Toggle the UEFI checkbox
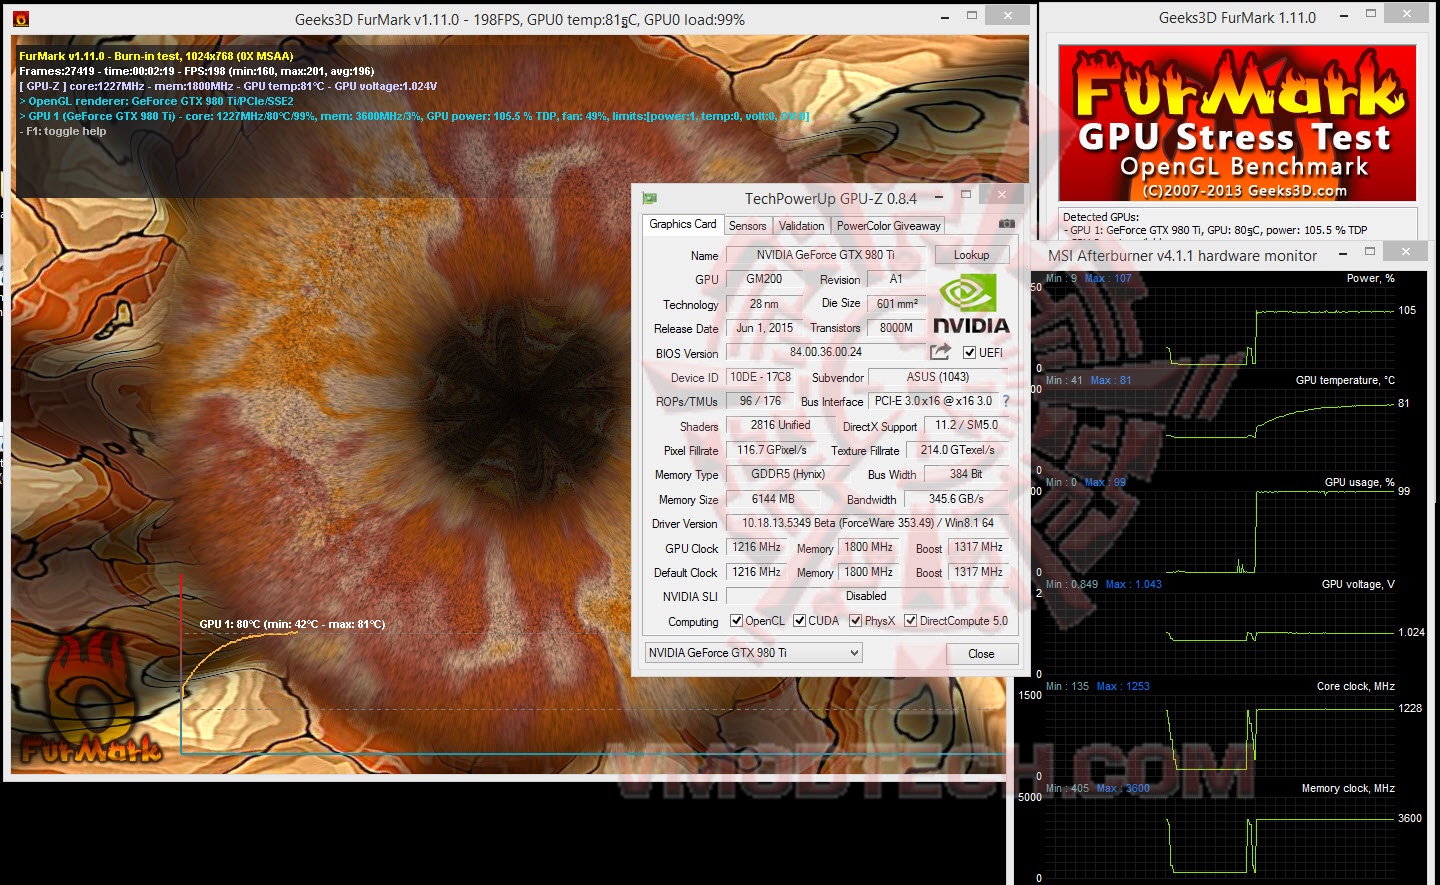 pyautogui.click(x=969, y=352)
